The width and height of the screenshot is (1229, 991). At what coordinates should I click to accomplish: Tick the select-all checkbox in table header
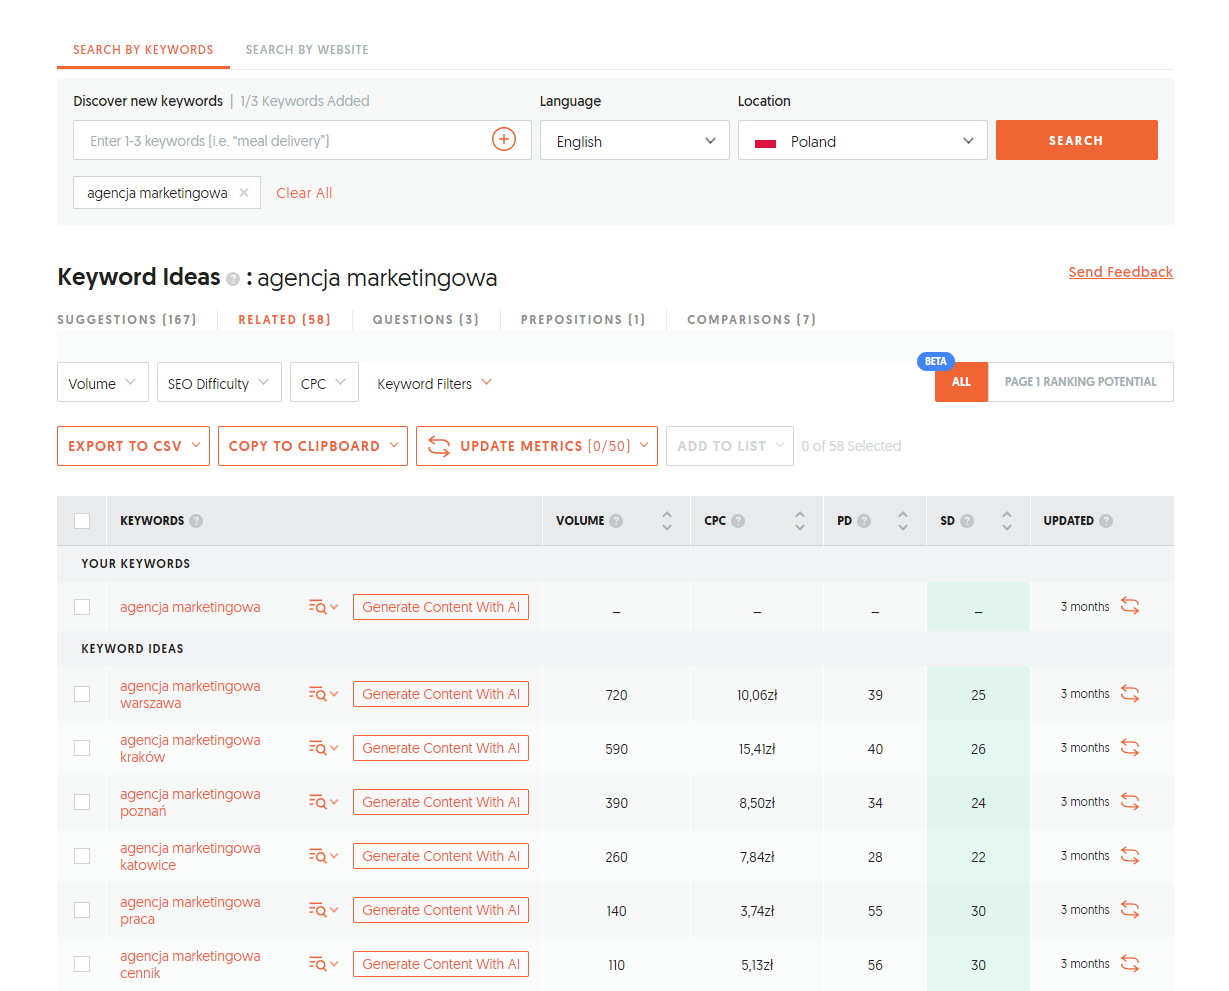click(82, 521)
